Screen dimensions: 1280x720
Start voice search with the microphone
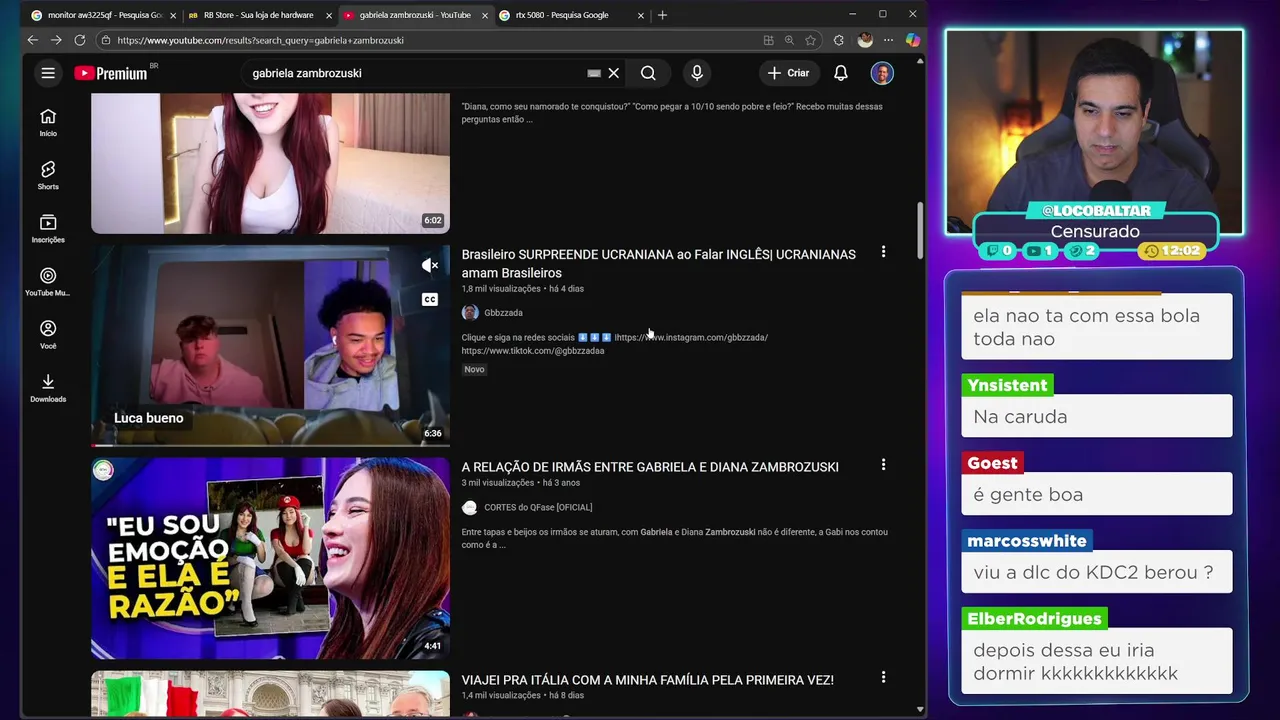pyautogui.click(x=697, y=73)
